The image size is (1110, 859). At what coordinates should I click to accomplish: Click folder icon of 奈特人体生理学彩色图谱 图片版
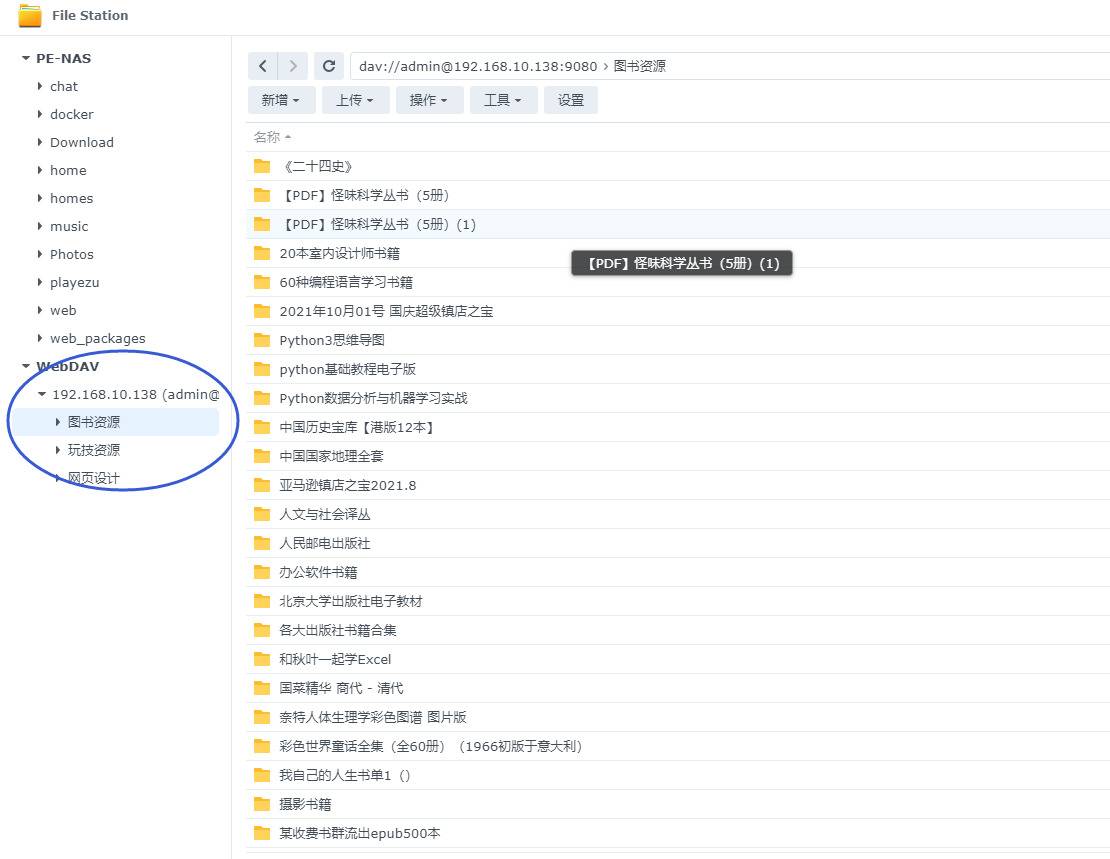(x=262, y=717)
